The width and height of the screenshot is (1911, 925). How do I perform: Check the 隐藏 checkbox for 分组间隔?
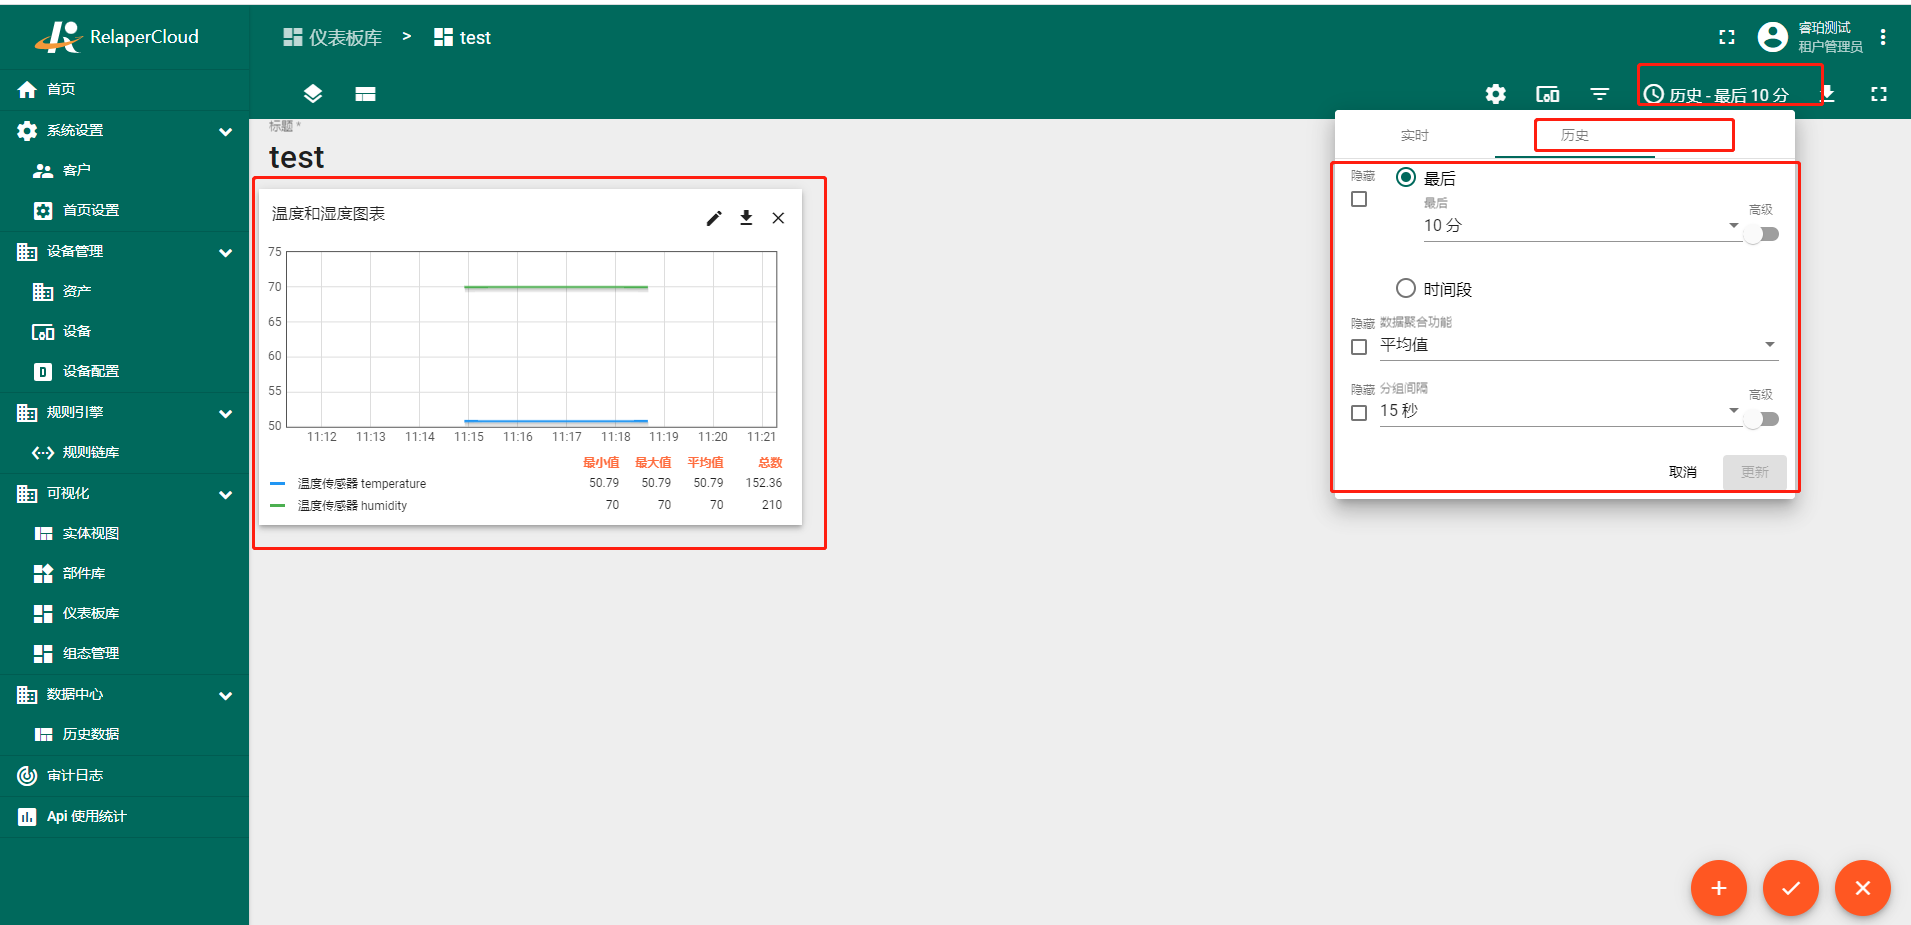click(1359, 413)
